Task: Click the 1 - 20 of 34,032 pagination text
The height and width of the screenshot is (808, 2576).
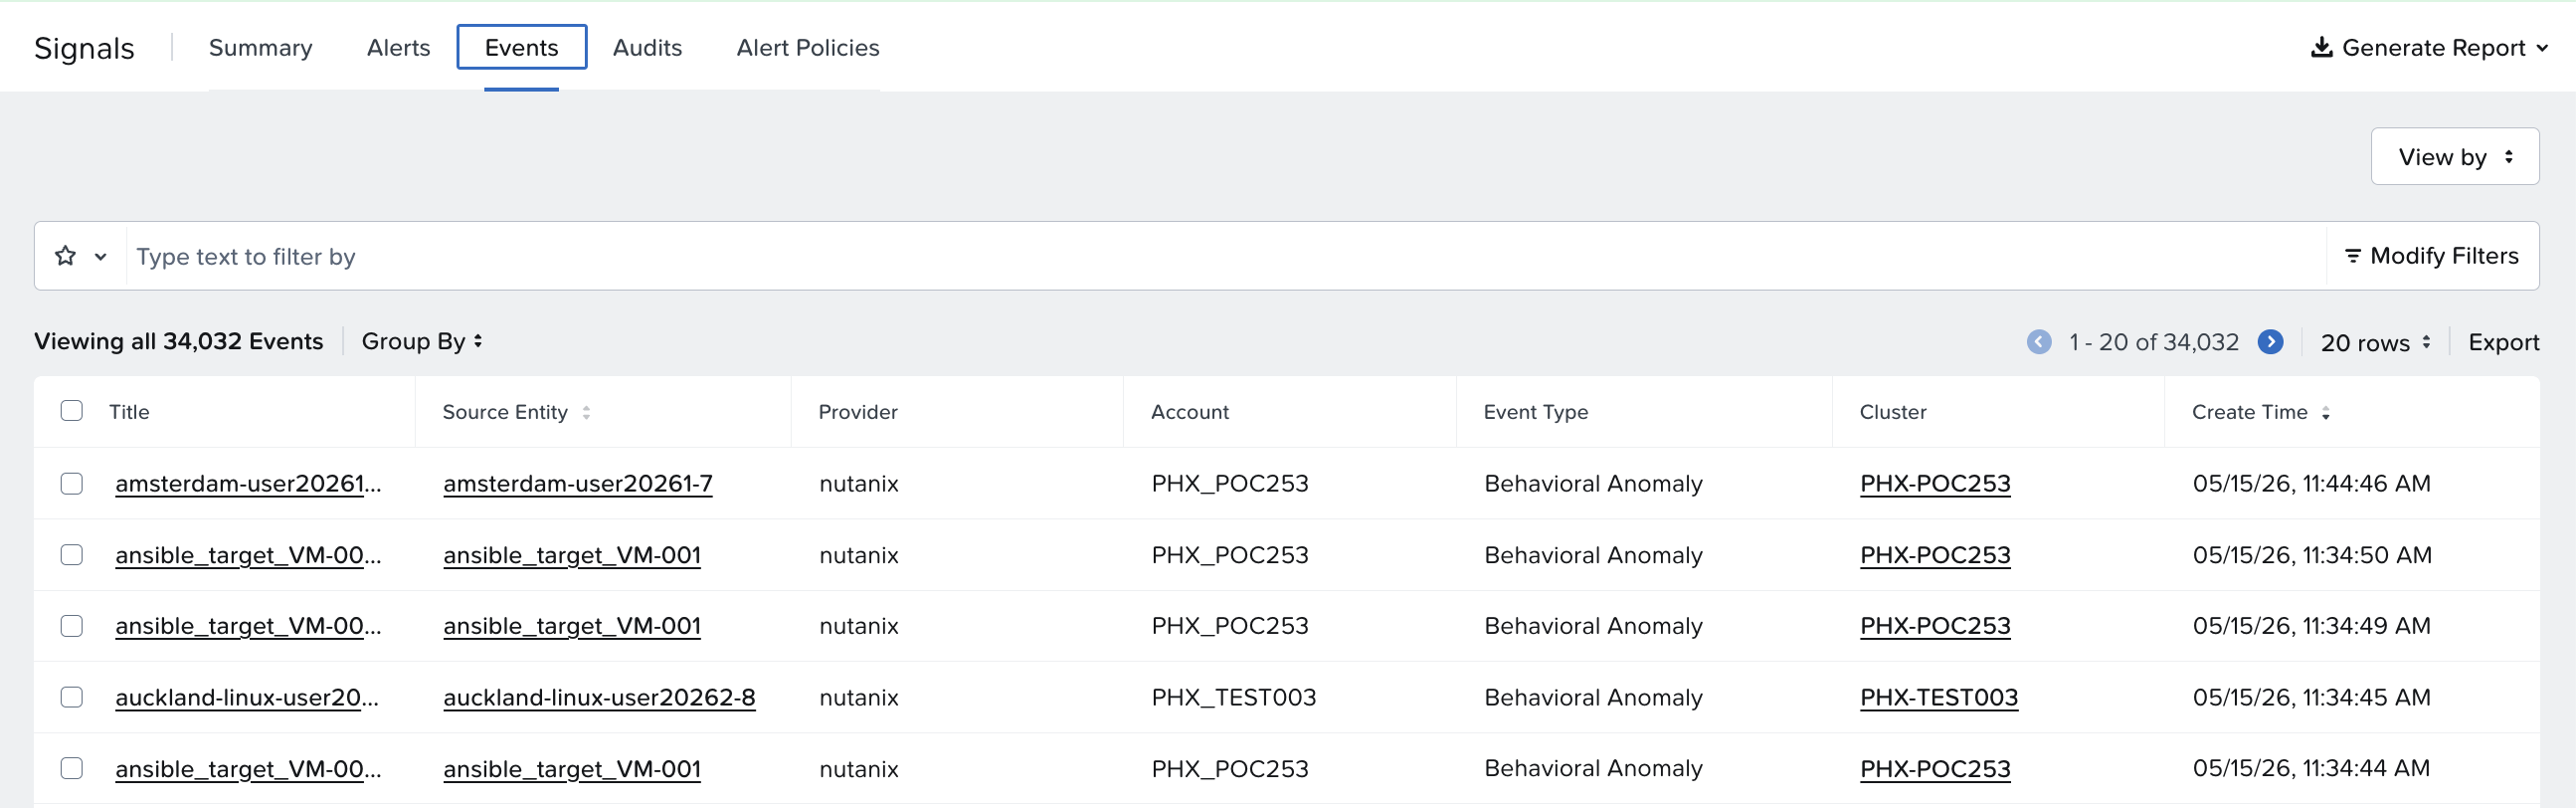Action: click(x=2154, y=342)
